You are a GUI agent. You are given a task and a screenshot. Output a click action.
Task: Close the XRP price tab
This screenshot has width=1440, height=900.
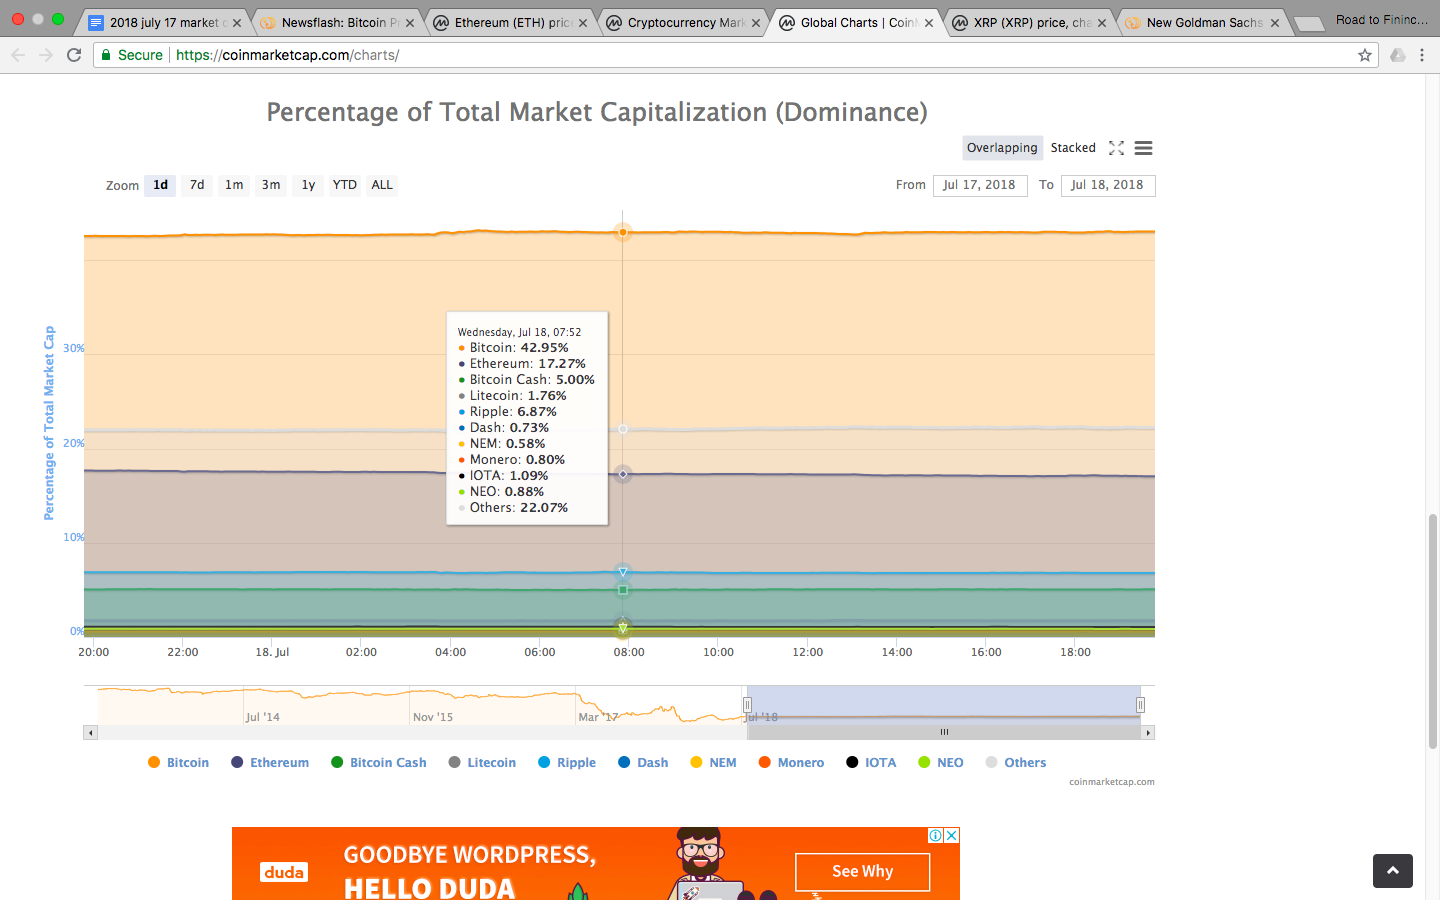pyautogui.click(x=1102, y=23)
